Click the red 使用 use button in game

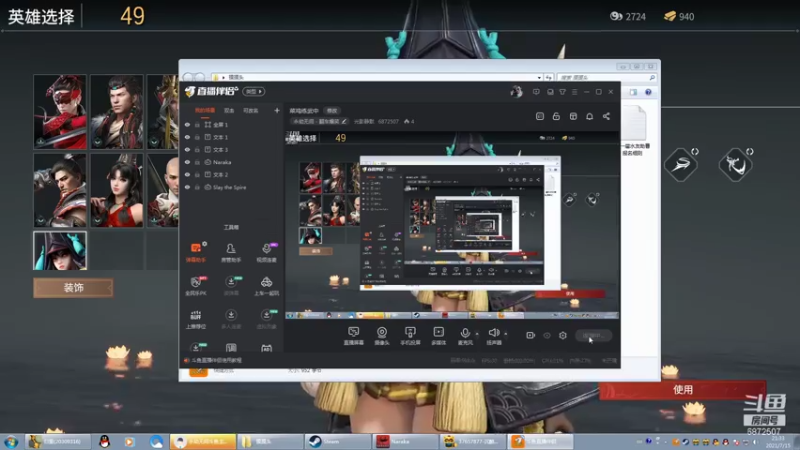pyautogui.click(x=682, y=390)
